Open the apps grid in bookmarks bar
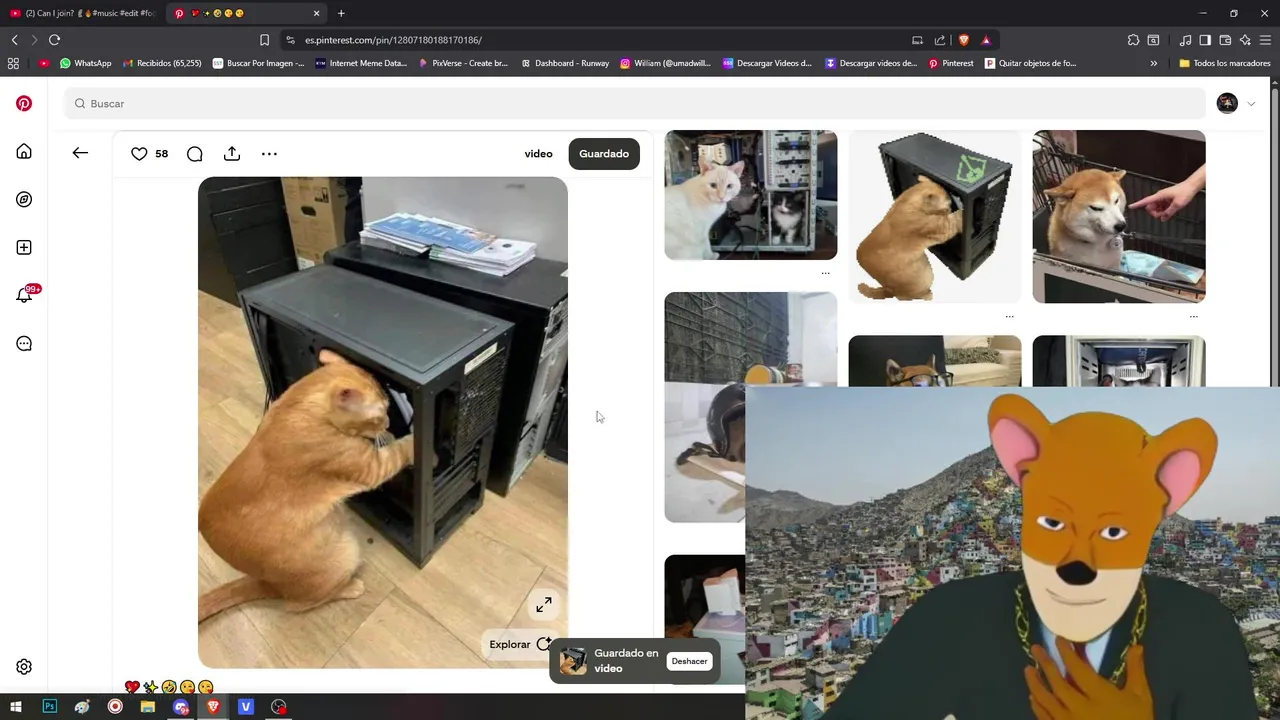This screenshot has height=720, width=1280. click(x=13, y=63)
